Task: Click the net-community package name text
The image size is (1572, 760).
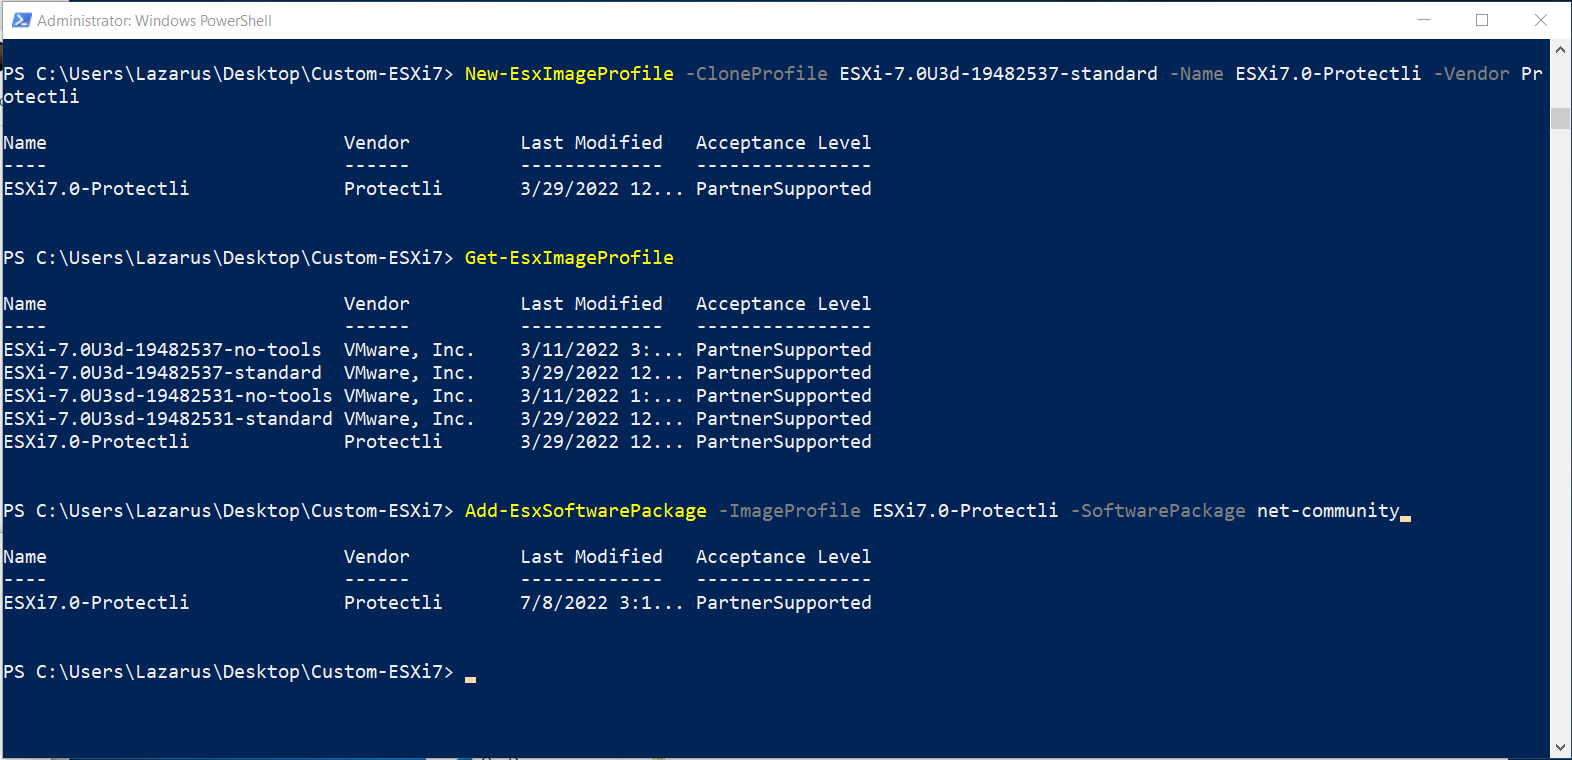Action: tap(1328, 510)
